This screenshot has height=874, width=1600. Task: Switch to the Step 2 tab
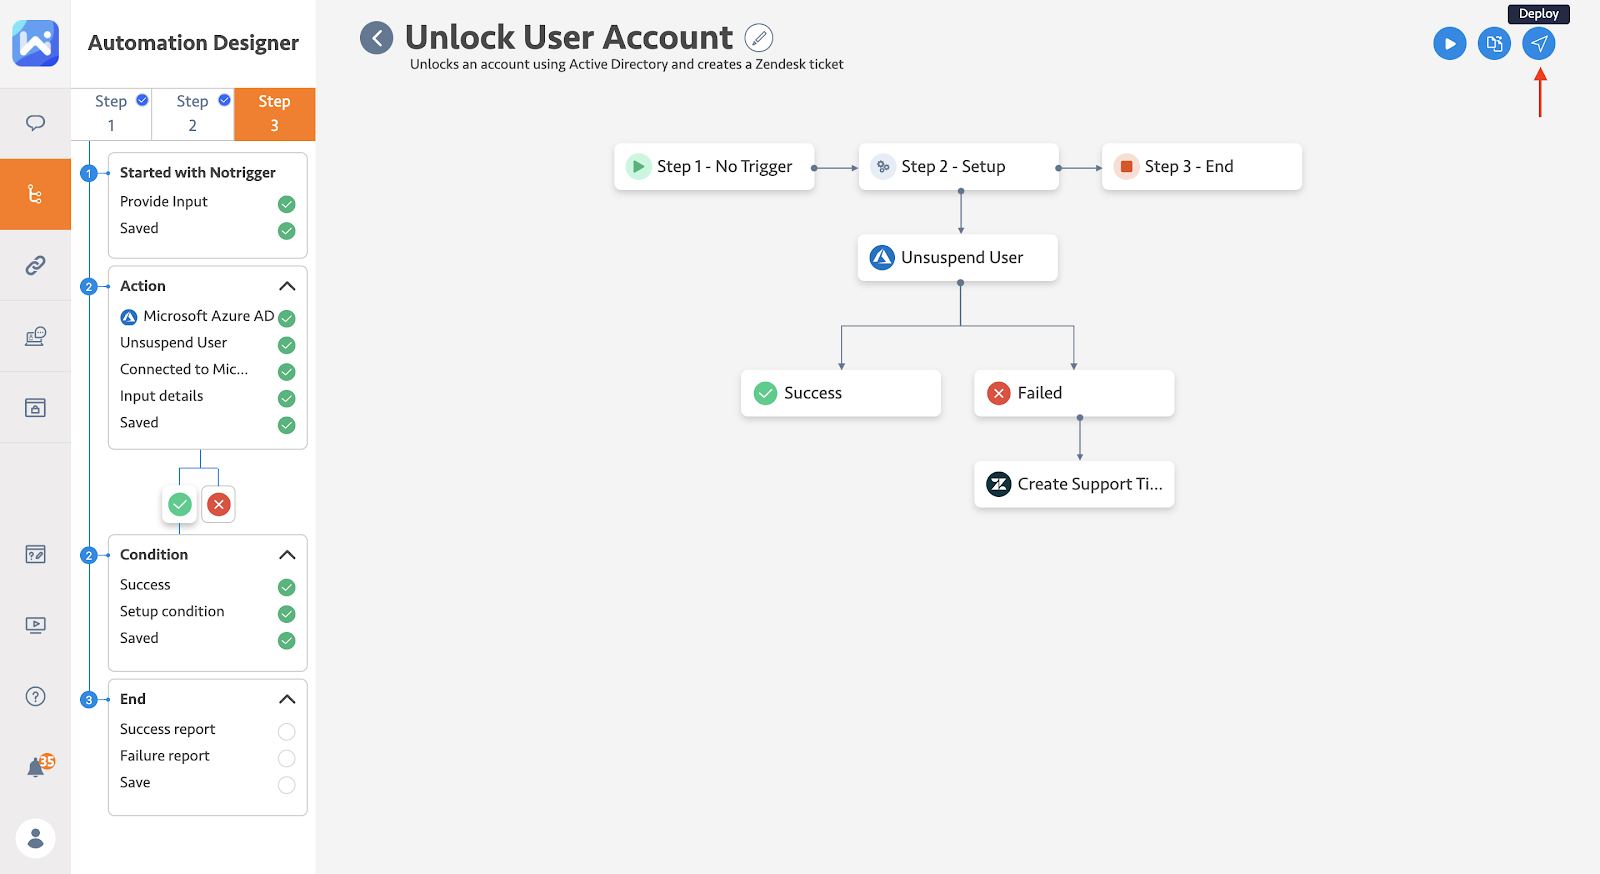[193, 114]
